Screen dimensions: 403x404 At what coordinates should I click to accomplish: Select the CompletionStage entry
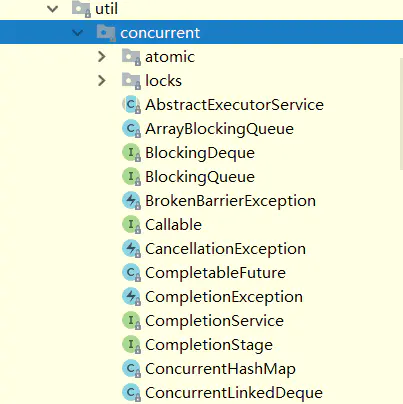click(209, 345)
